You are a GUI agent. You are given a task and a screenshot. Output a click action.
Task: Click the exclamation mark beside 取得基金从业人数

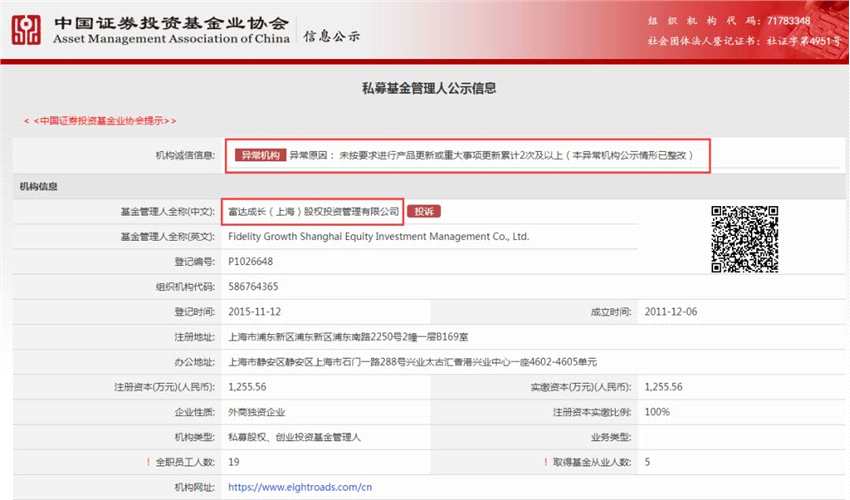coord(545,462)
